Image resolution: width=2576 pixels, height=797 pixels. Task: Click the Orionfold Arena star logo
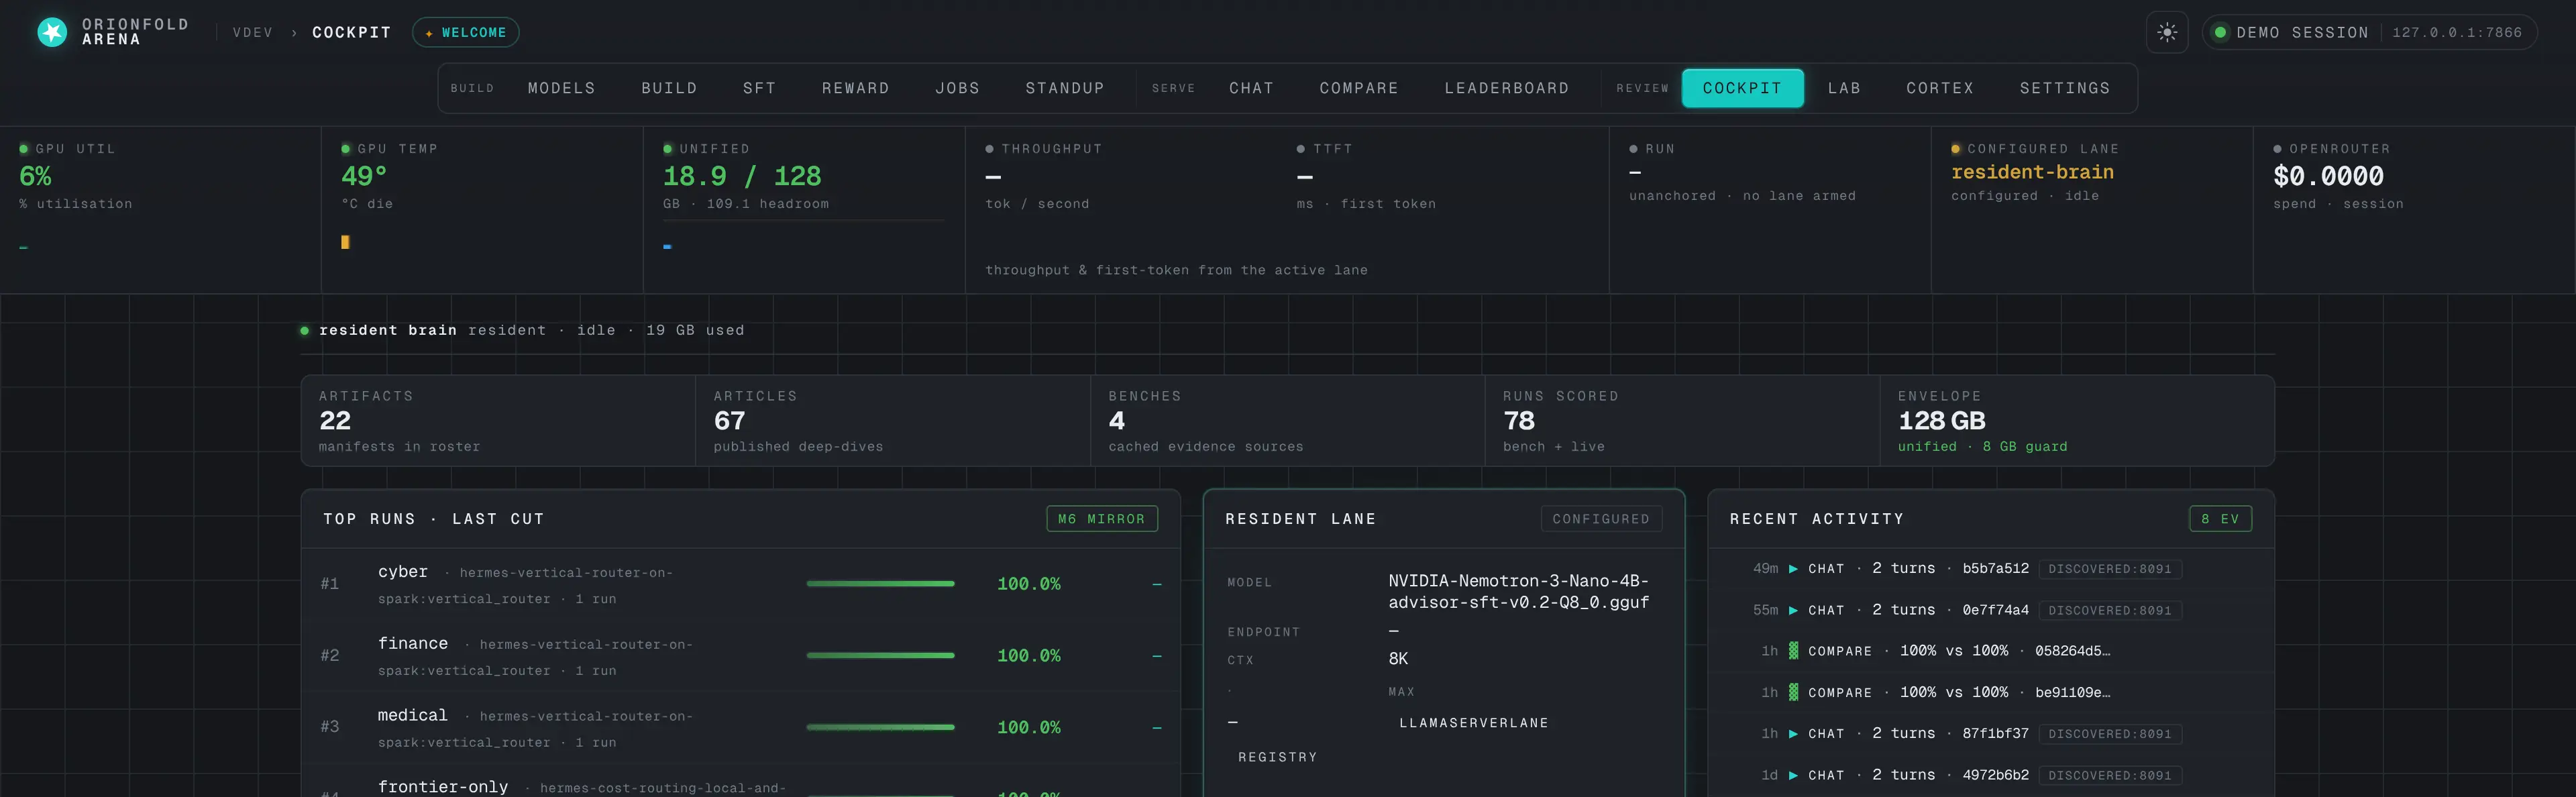tap(52, 32)
